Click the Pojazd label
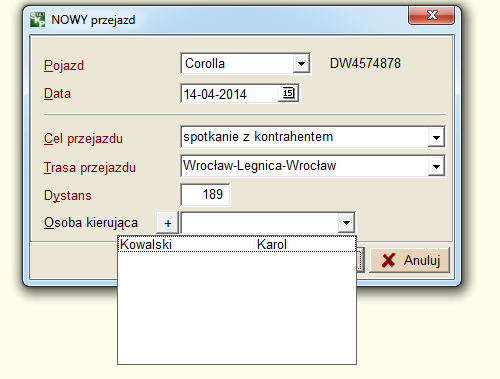500x379 pixels. pyautogui.click(x=64, y=65)
